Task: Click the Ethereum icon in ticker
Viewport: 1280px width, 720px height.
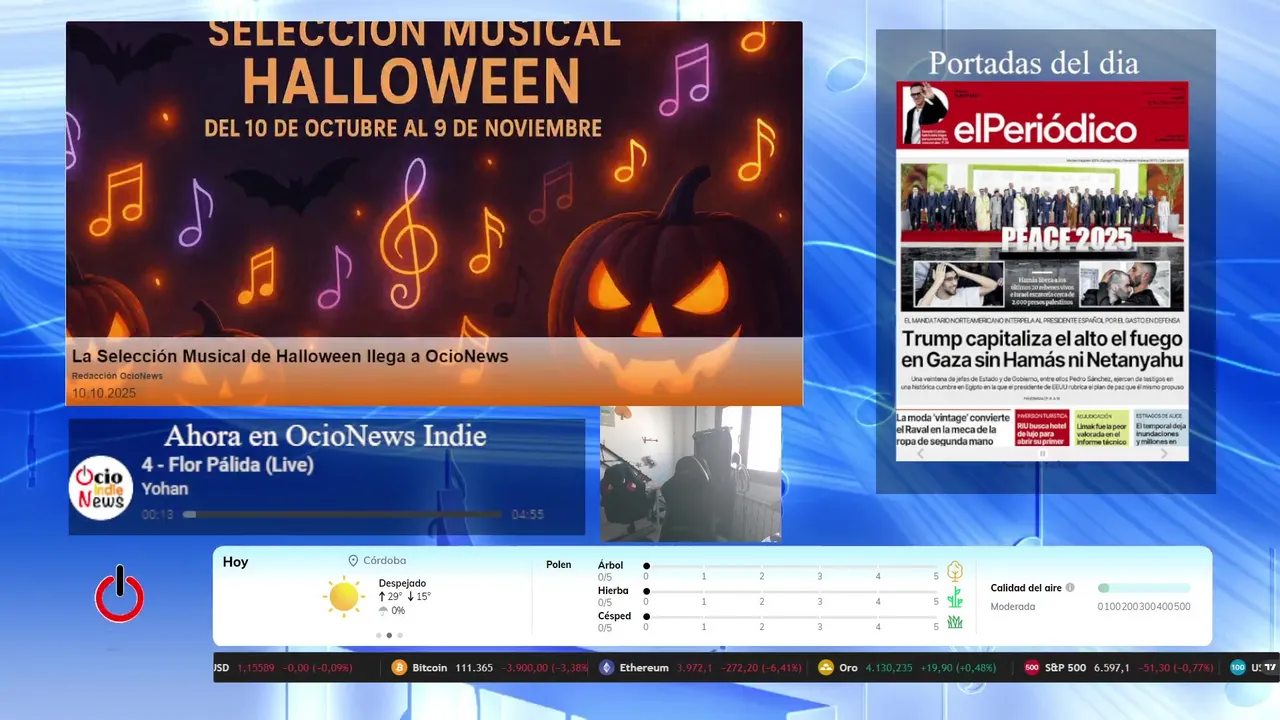Action: click(x=606, y=667)
